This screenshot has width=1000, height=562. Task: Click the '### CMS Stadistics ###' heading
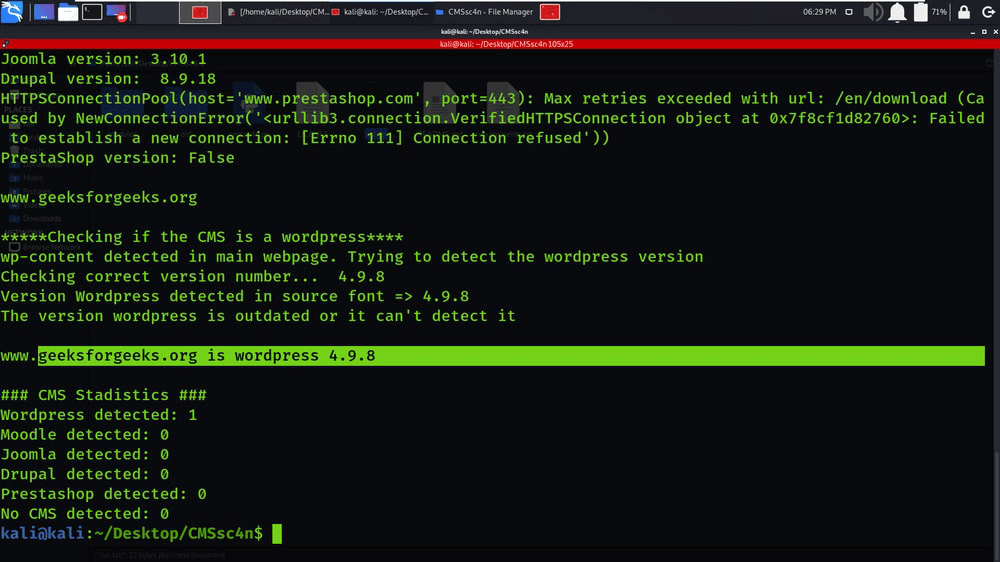(103, 396)
